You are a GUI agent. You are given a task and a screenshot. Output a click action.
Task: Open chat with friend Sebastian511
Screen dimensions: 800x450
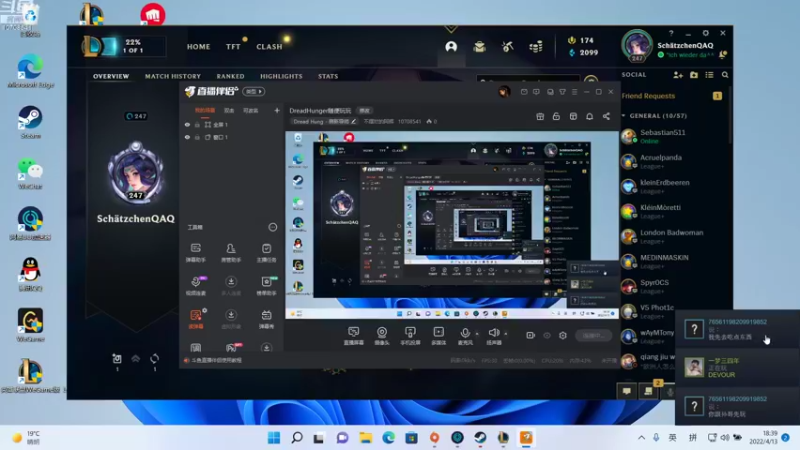click(x=671, y=136)
